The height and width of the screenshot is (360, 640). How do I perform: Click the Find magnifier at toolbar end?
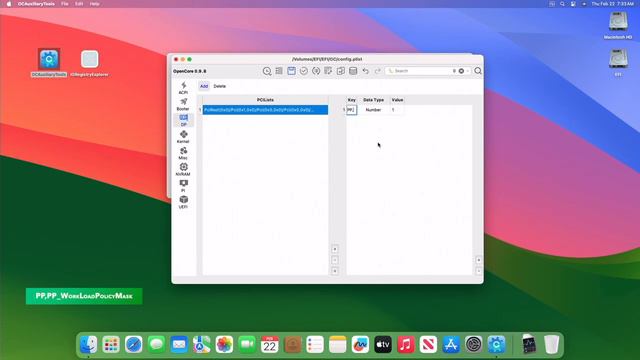click(478, 71)
